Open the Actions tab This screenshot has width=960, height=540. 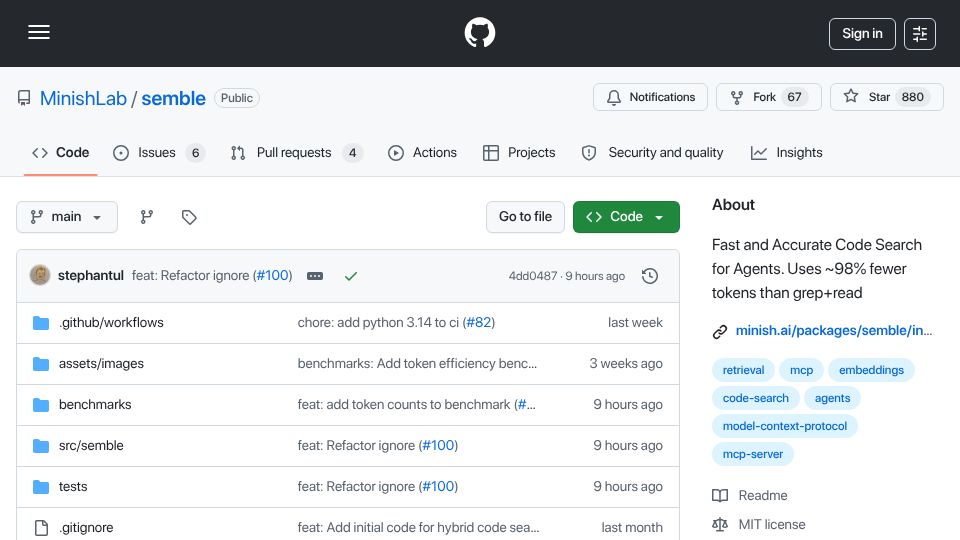(422, 152)
